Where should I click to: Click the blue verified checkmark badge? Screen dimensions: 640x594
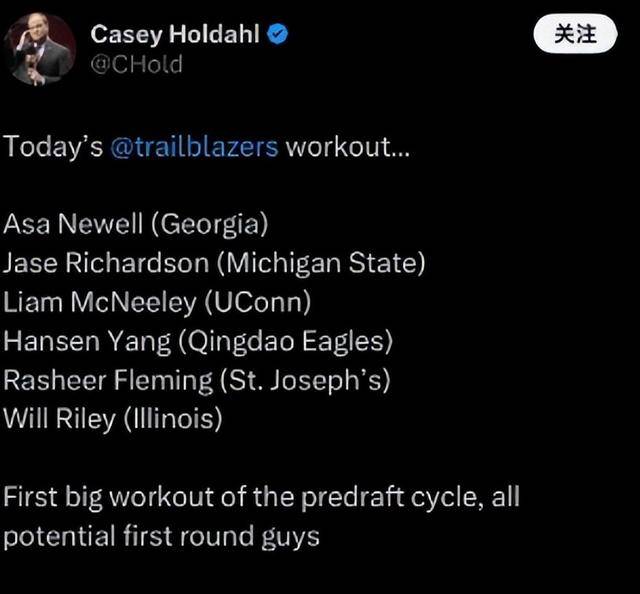pos(278,34)
